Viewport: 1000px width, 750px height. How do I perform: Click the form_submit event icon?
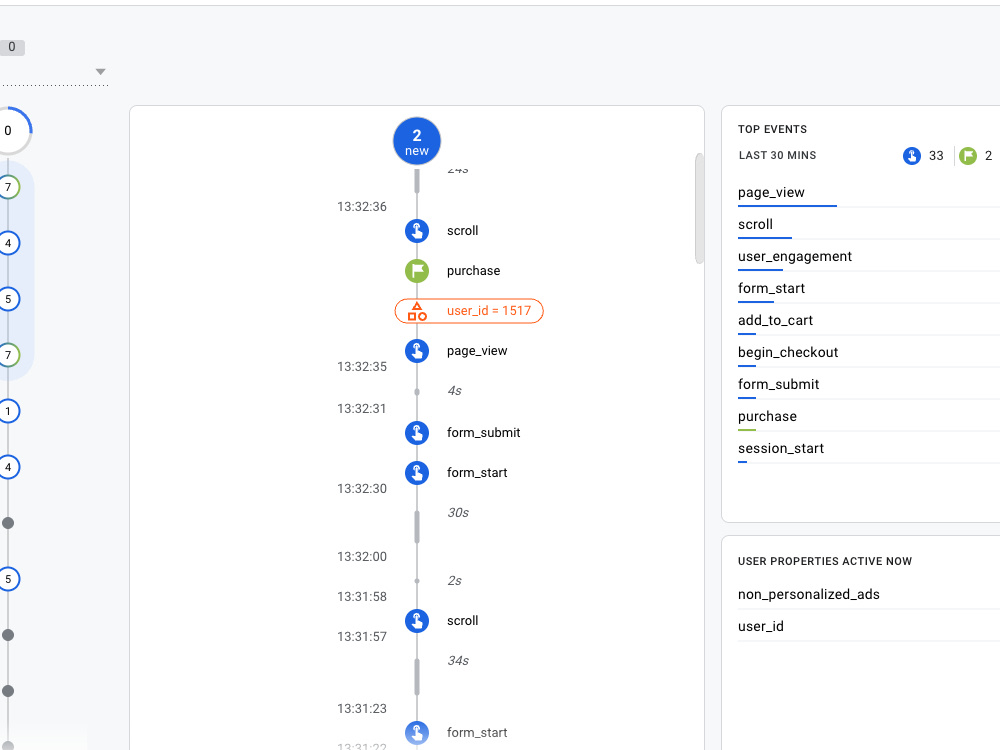416,432
